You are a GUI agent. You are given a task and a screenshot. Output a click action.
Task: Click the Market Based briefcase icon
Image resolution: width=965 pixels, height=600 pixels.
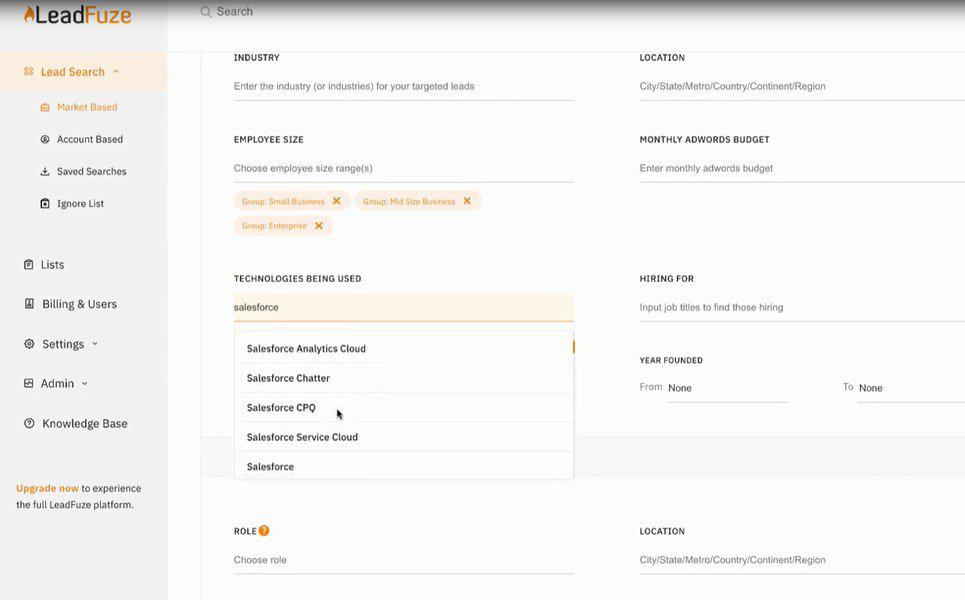(45, 107)
